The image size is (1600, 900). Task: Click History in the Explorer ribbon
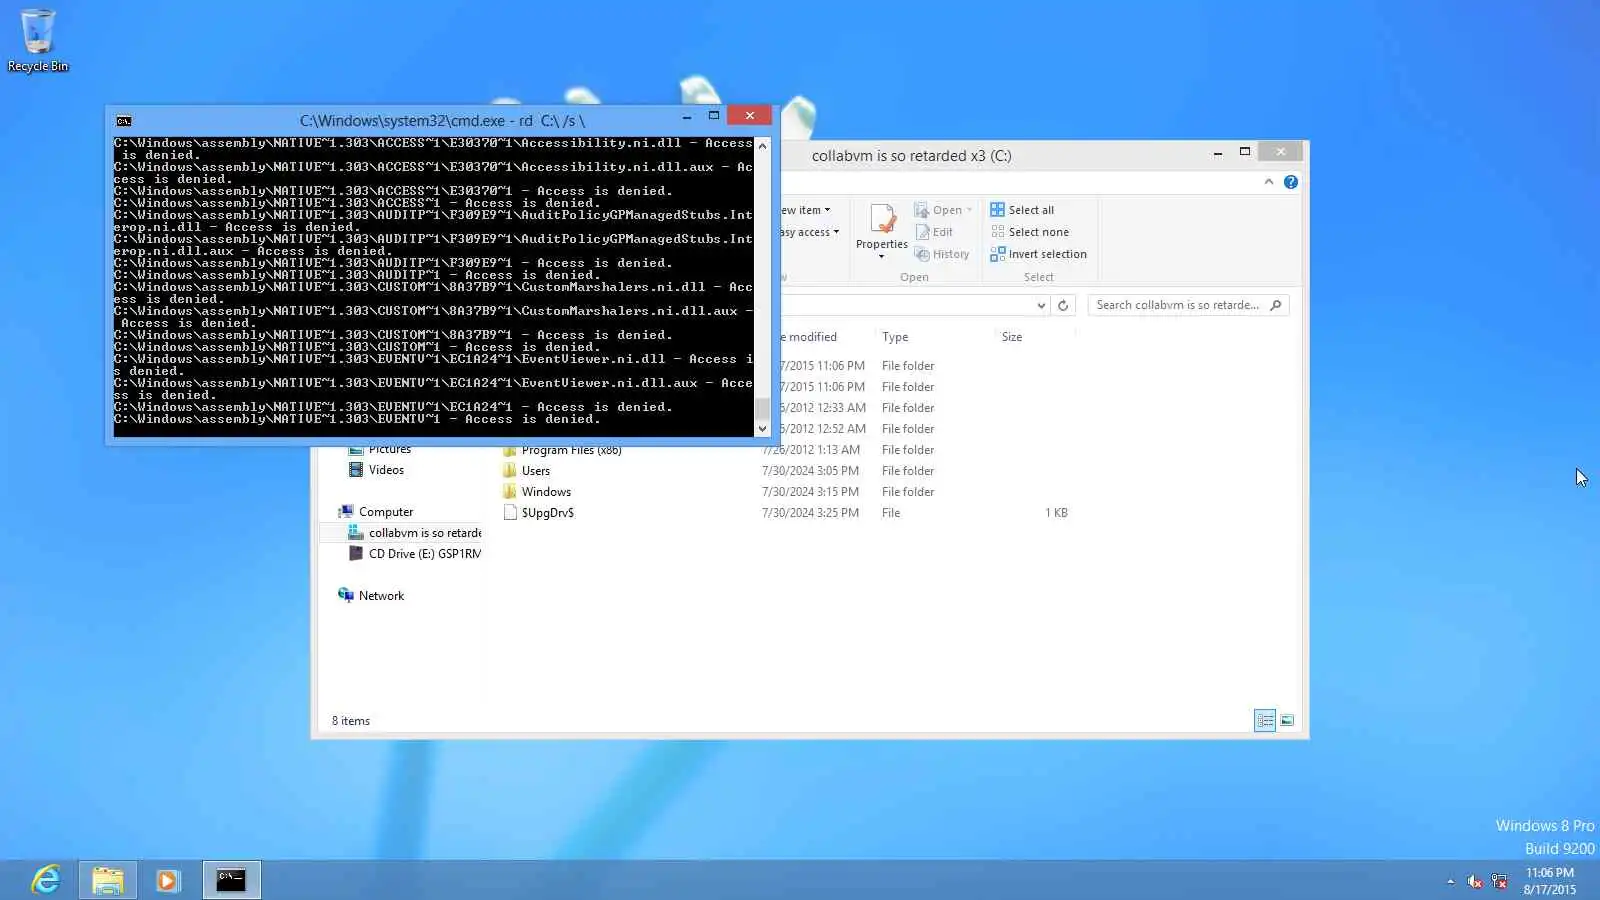(942, 254)
